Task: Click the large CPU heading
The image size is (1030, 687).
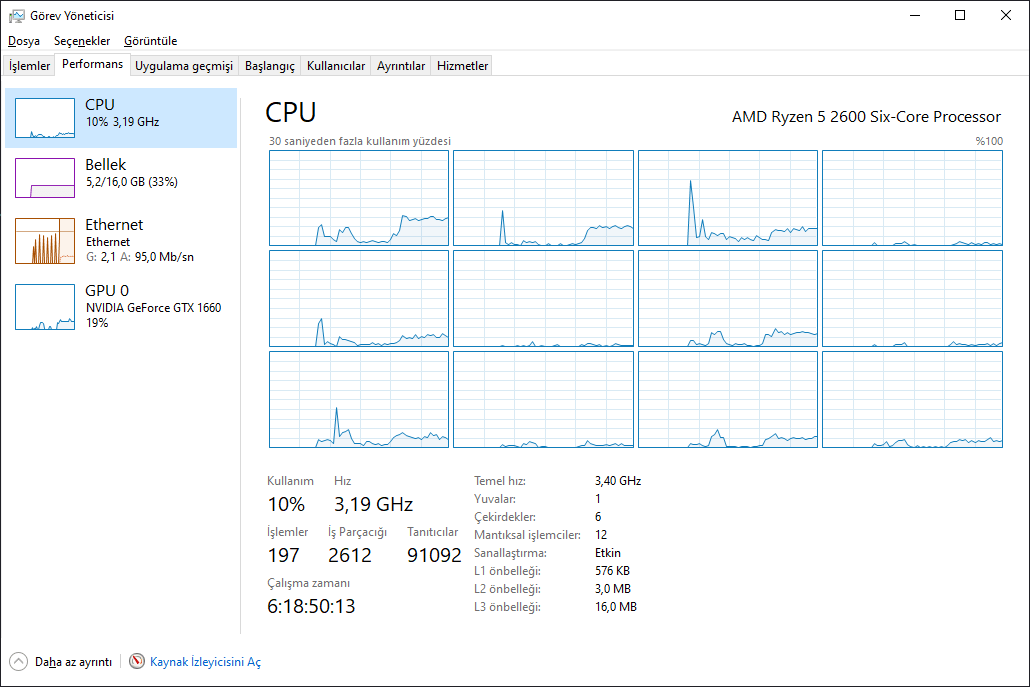Action: coord(290,113)
